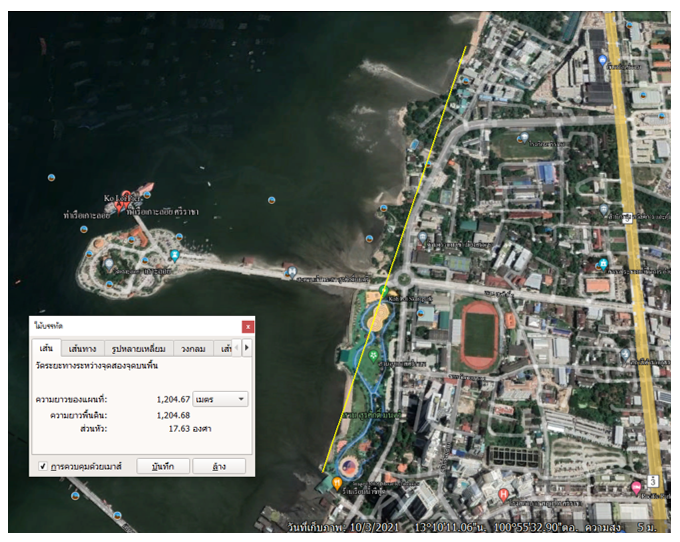Screen dimensions: 680x542
Task: Click the บันทึก (Save) button
Action: click(162, 466)
